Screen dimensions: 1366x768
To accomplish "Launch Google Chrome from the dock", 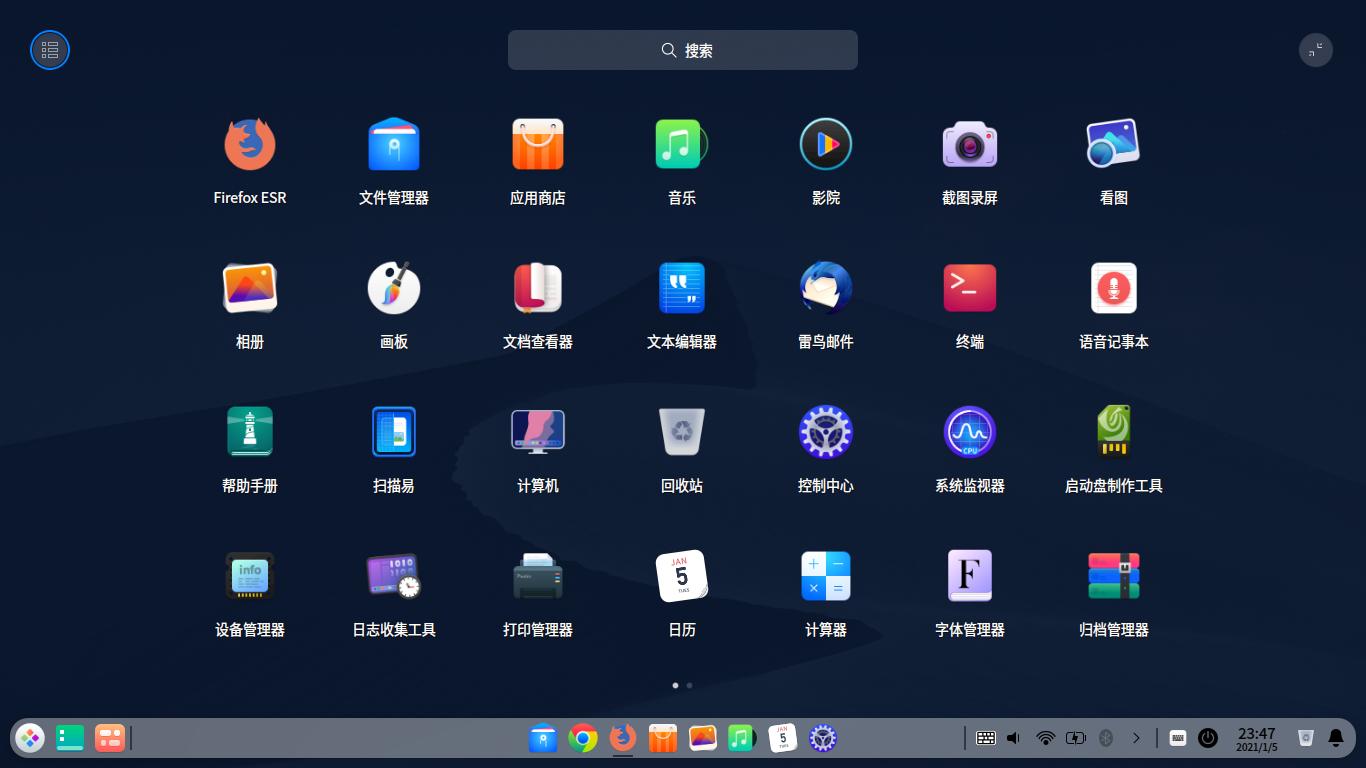I will (583, 738).
